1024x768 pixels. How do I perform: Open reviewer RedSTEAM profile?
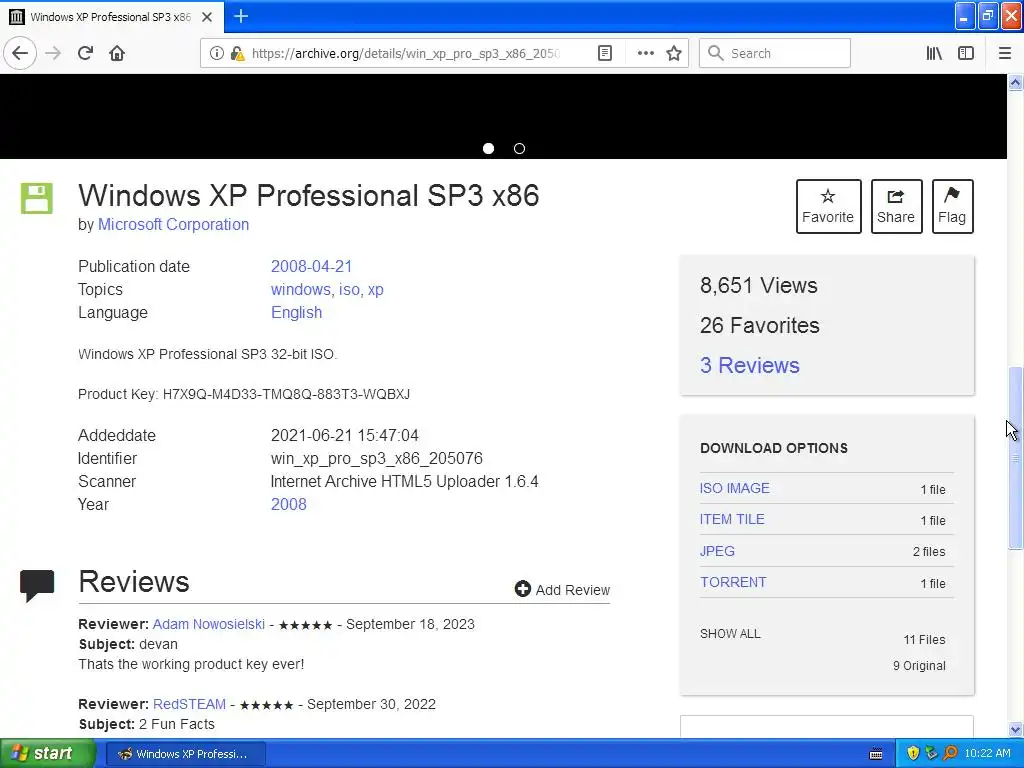tap(189, 704)
